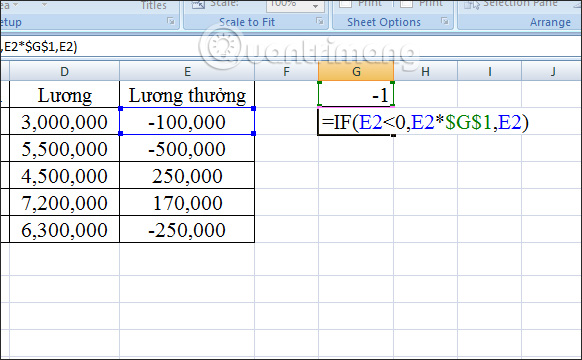The height and width of the screenshot is (360, 582).
Task: Select column E header
Action: pyautogui.click(x=187, y=71)
